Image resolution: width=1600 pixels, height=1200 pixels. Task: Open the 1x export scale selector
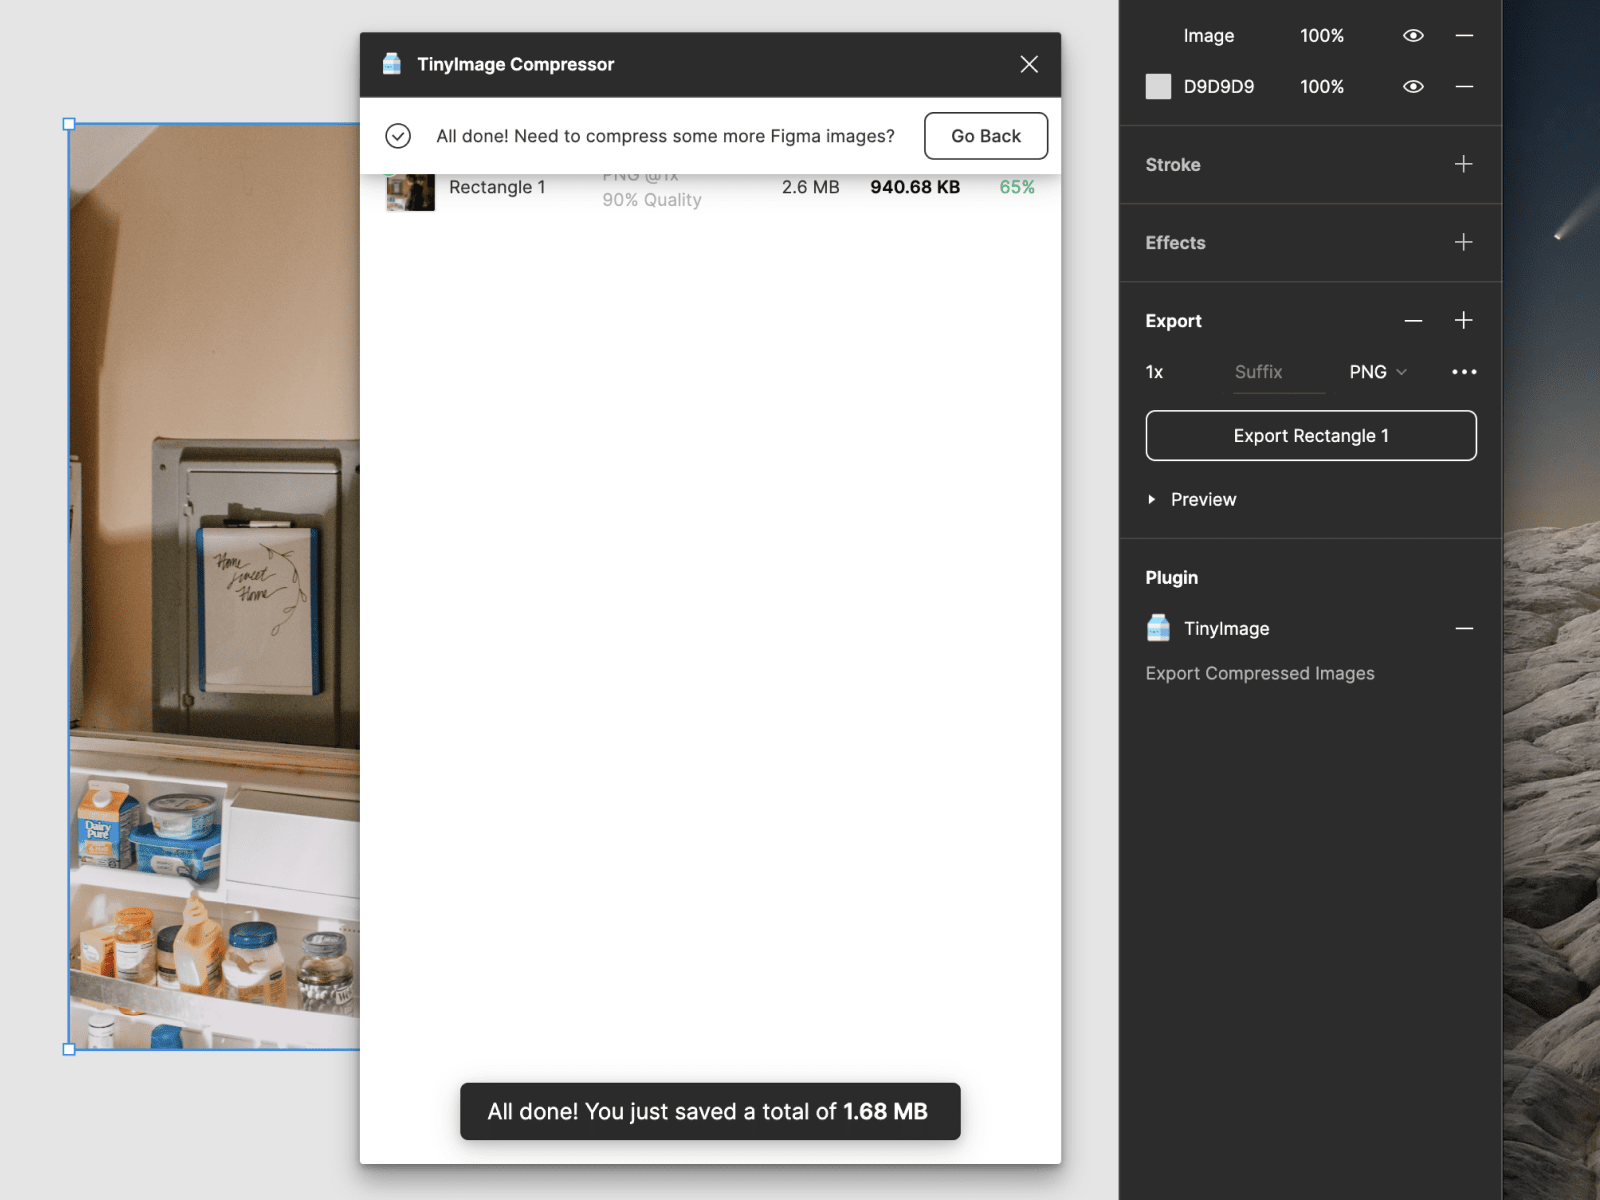click(1155, 372)
